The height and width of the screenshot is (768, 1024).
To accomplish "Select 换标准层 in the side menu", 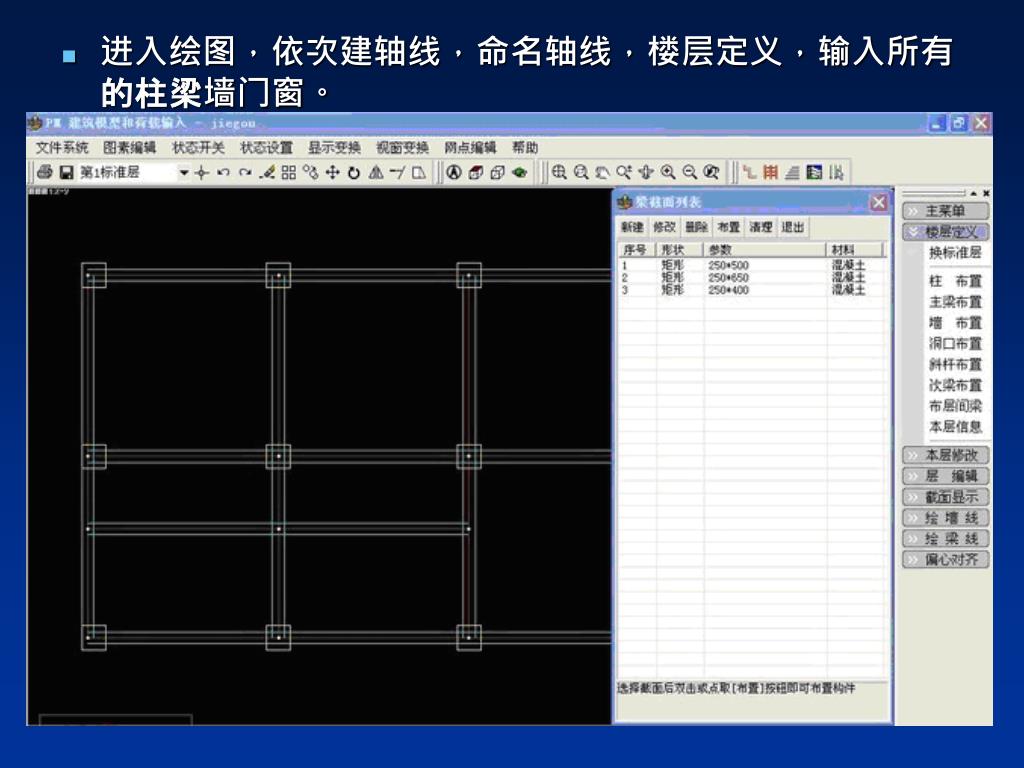I will coord(955,253).
